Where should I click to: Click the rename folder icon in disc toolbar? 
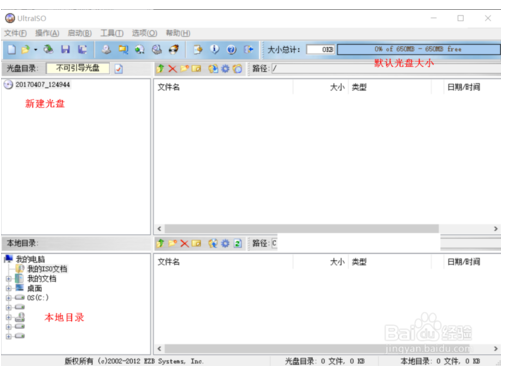(196, 69)
